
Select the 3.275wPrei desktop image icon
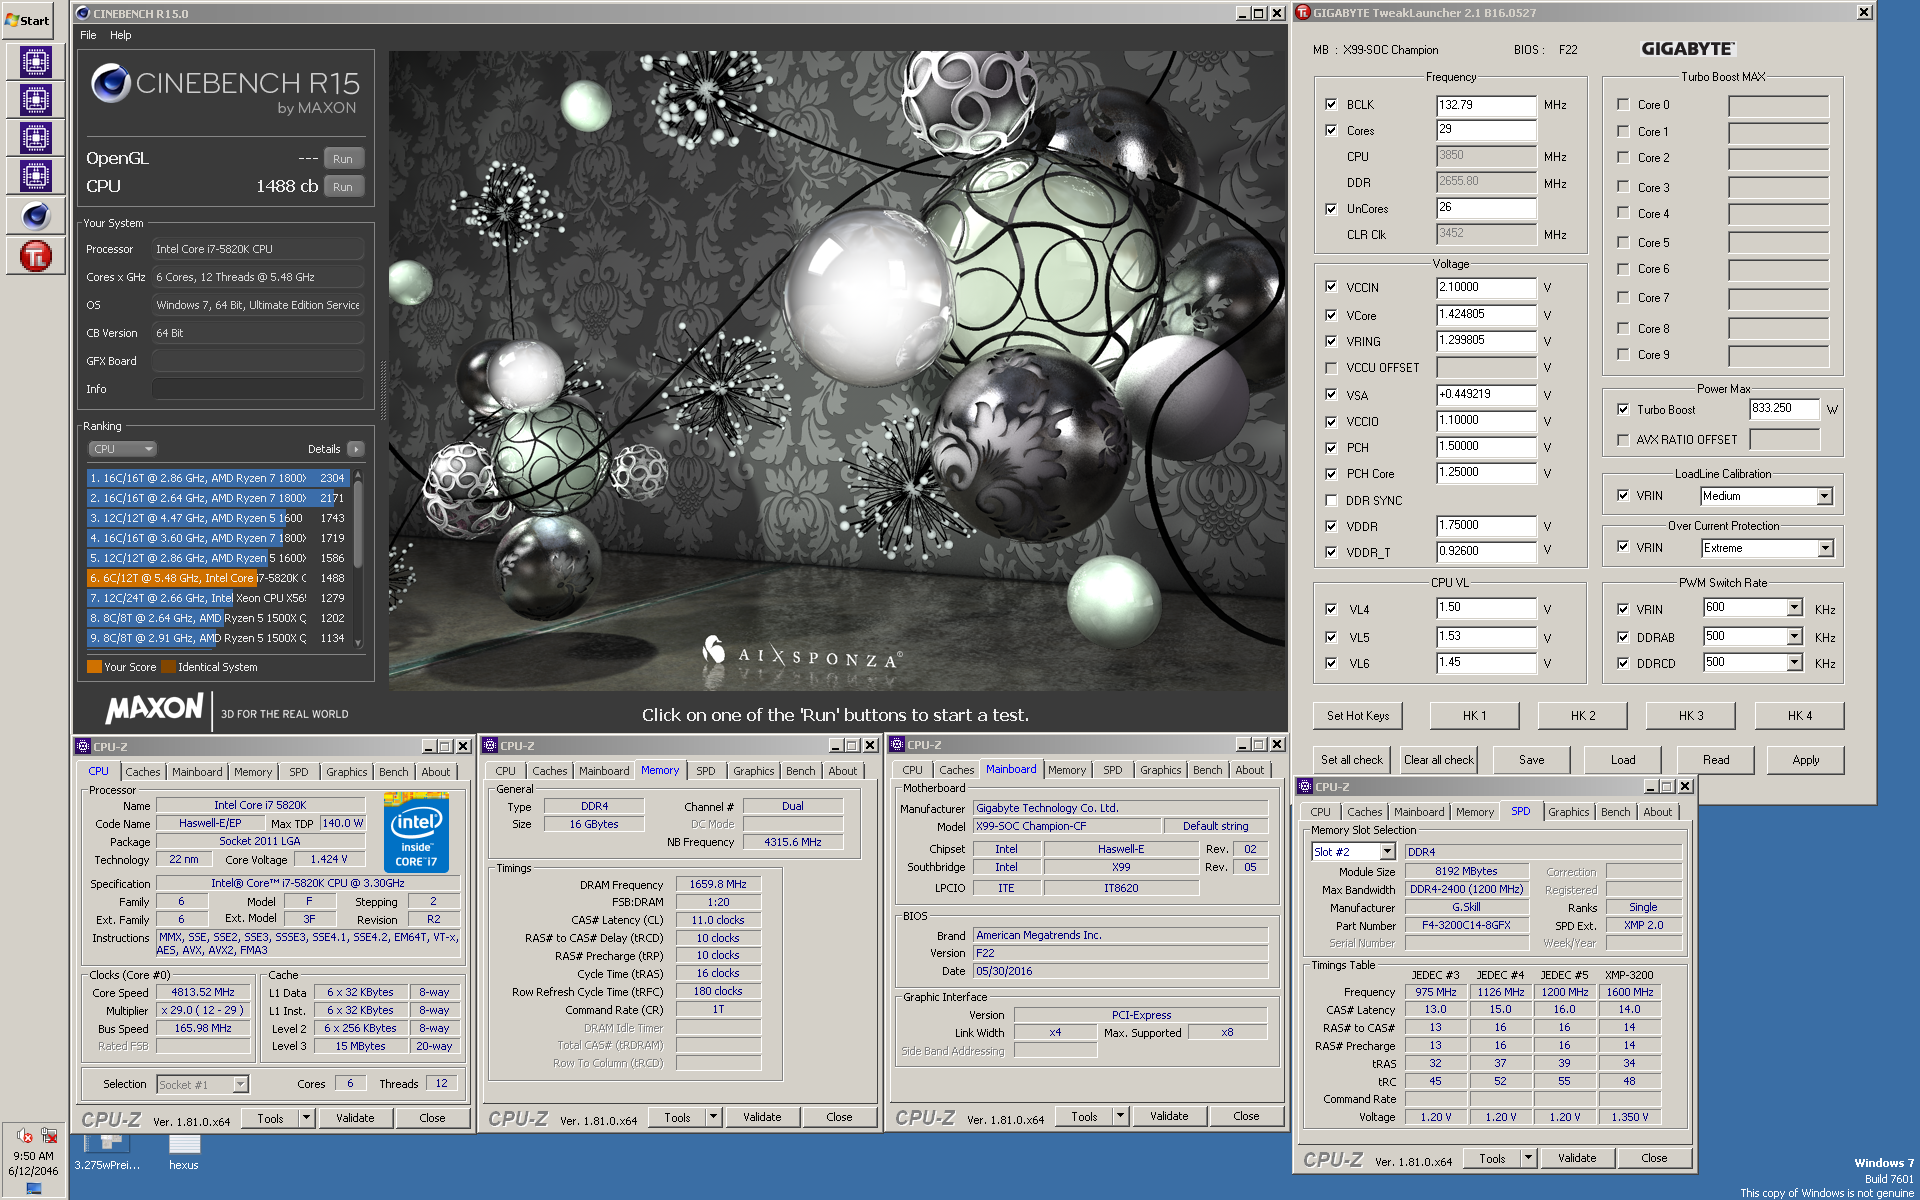pos(106,1152)
